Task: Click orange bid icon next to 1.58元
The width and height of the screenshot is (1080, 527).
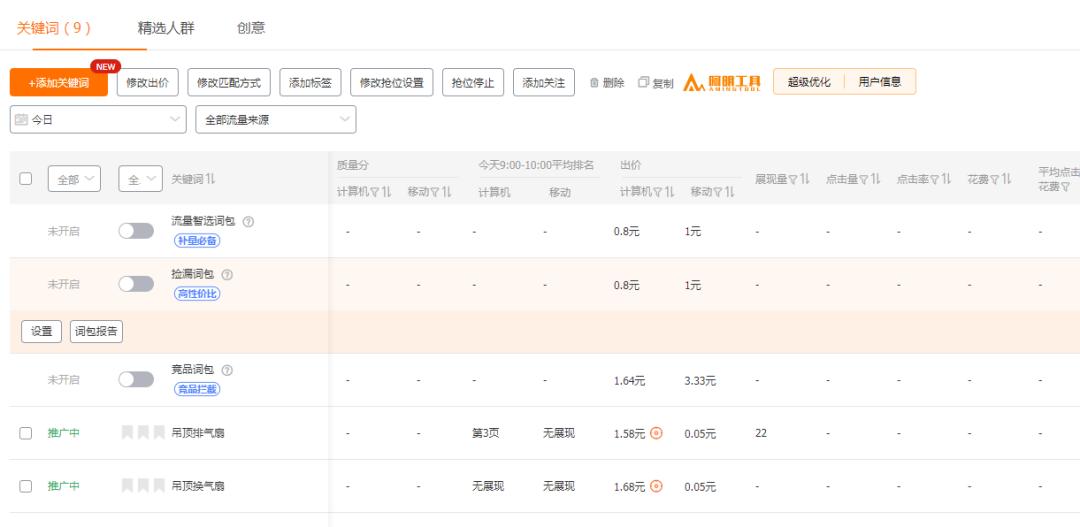Action: tap(656, 433)
